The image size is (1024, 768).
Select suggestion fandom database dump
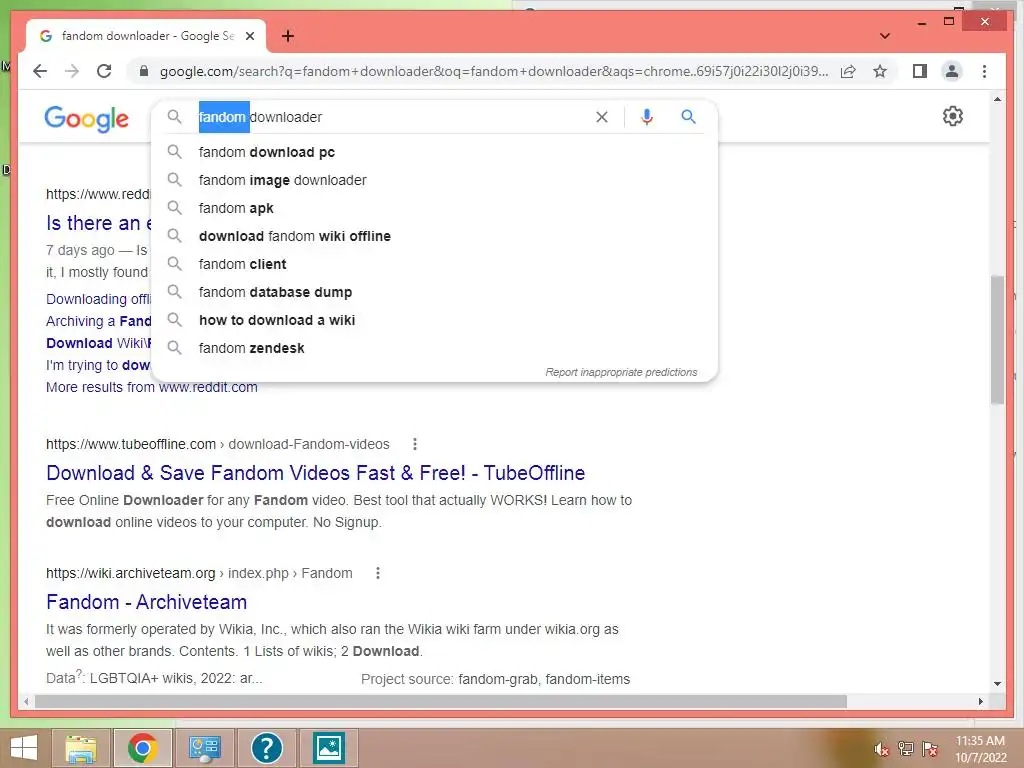pos(434,293)
